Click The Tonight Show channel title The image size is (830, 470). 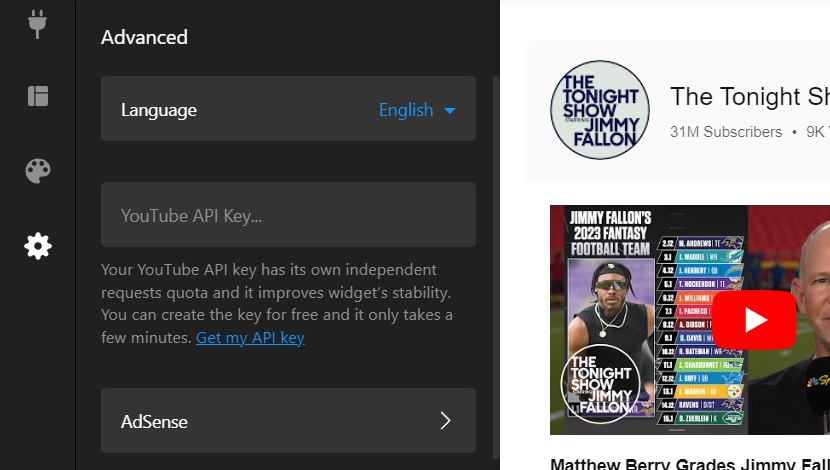[750, 96]
